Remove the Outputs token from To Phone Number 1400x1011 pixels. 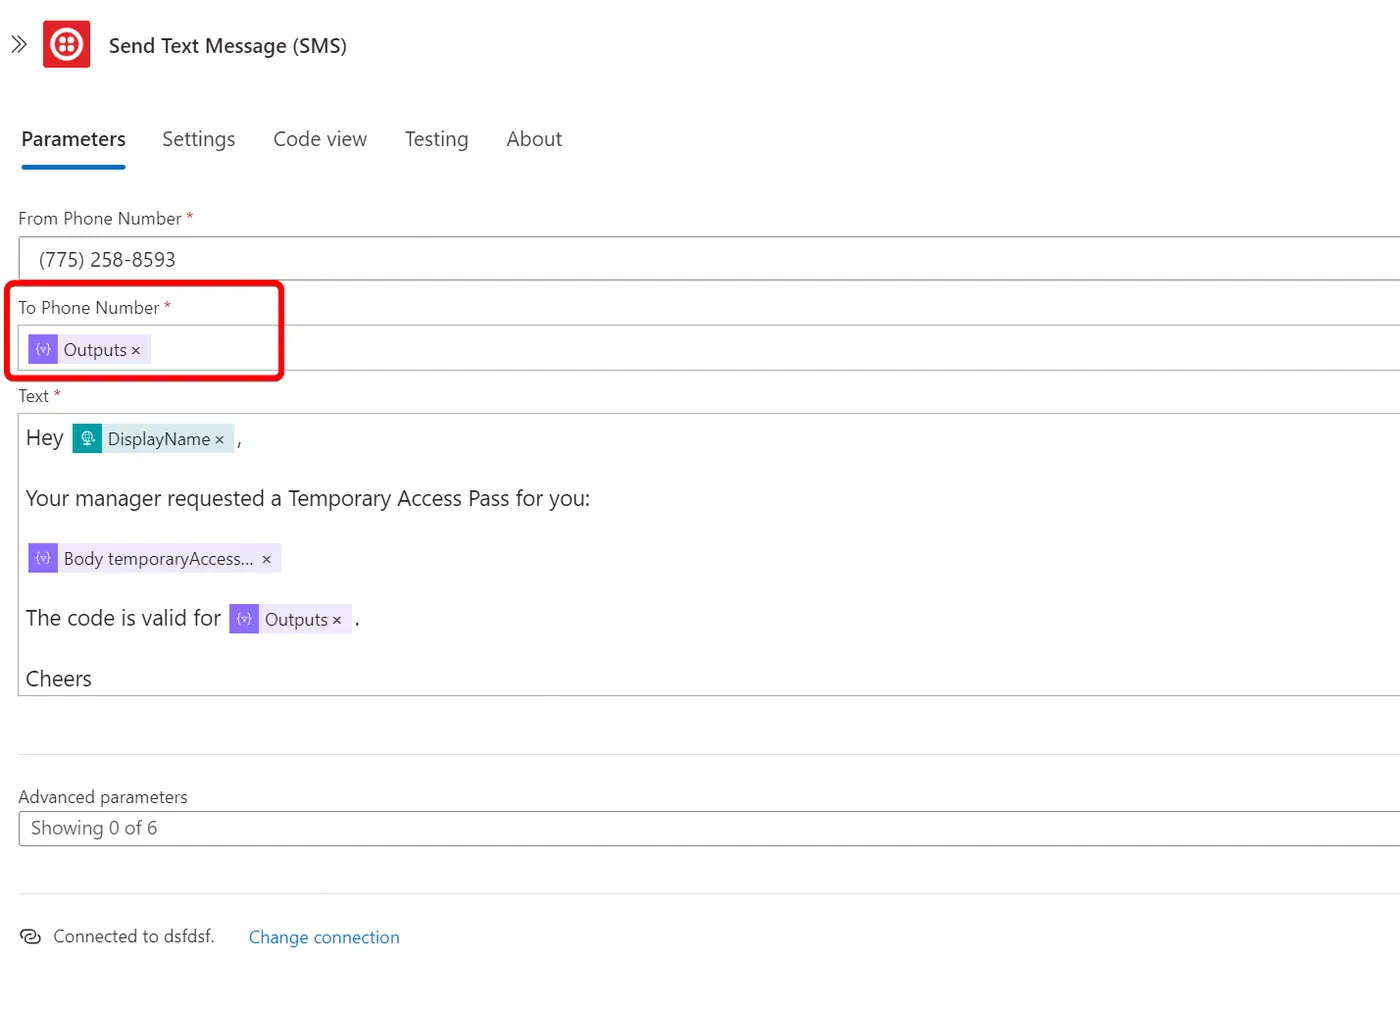point(136,351)
